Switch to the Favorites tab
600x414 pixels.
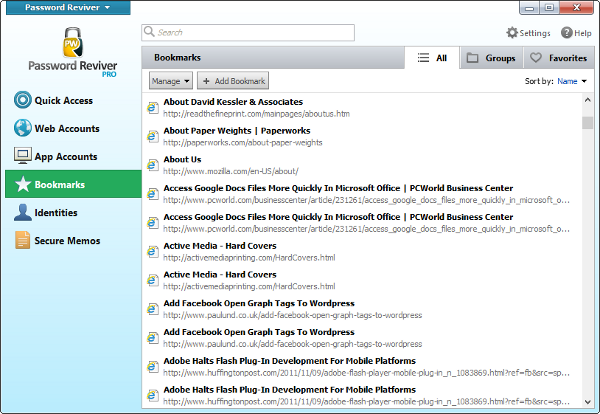(x=559, y=58)
